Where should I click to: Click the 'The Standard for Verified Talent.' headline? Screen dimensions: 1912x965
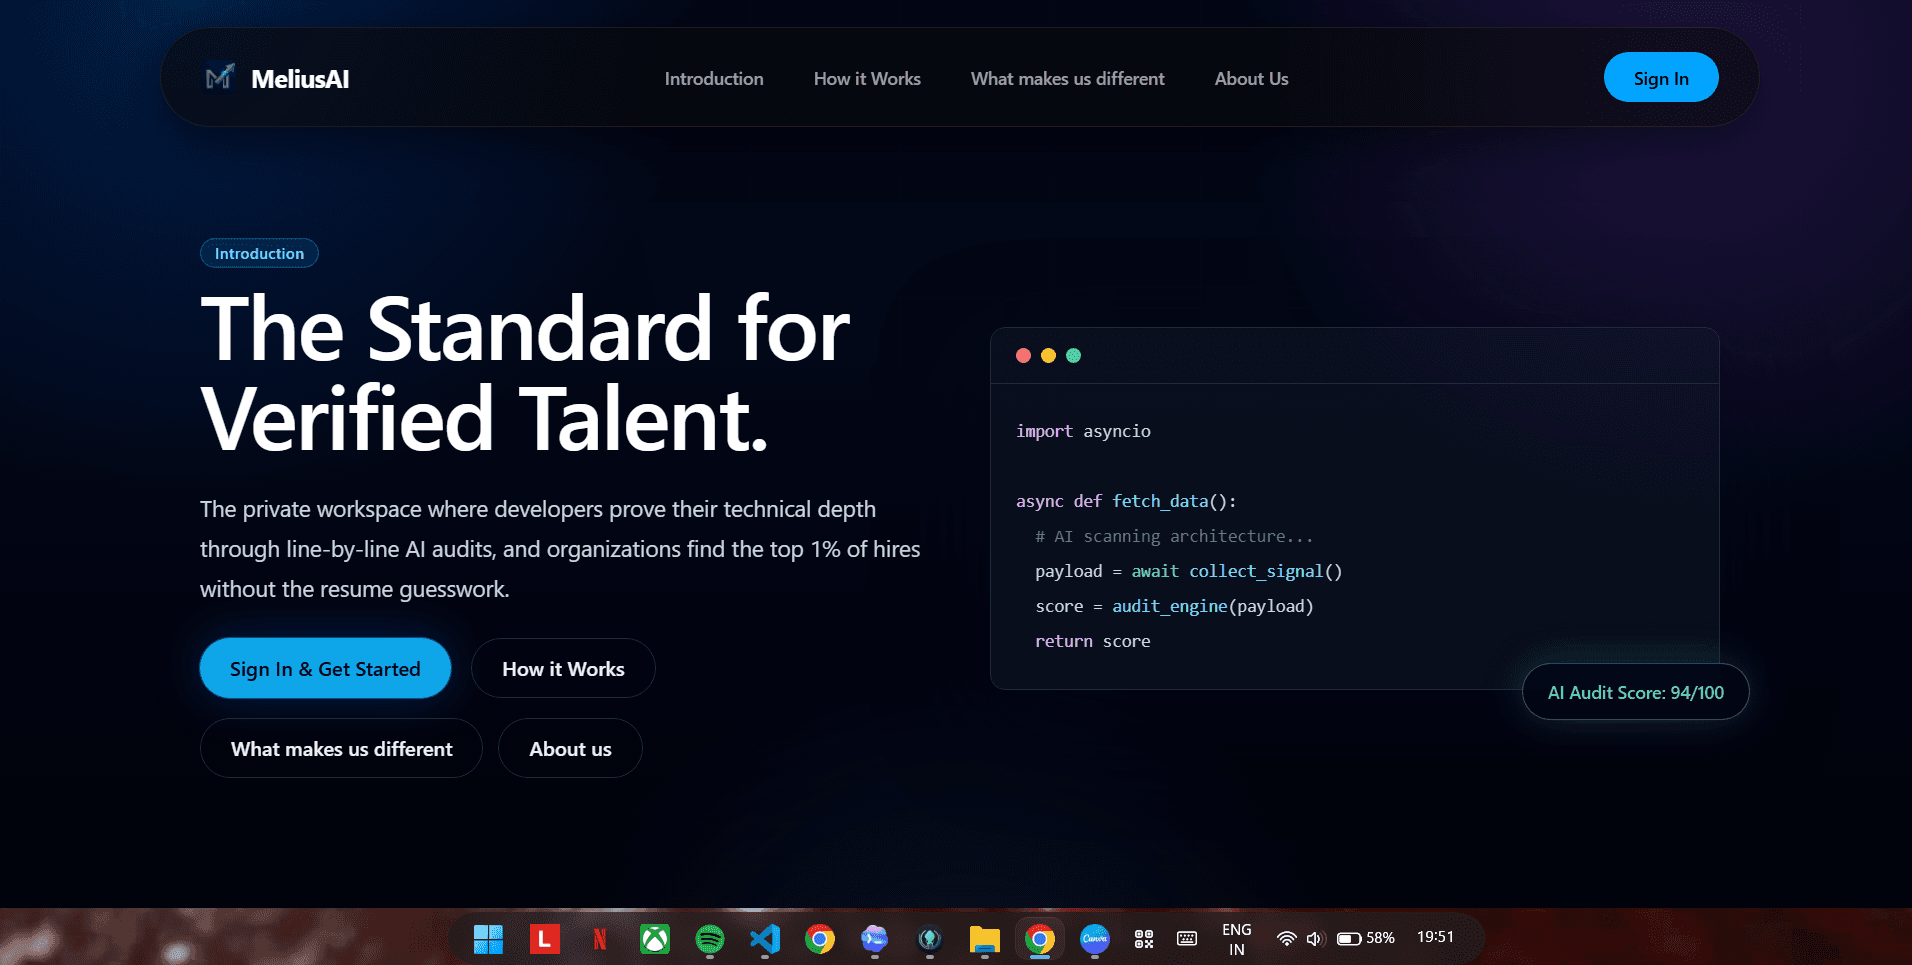[525, 373]
